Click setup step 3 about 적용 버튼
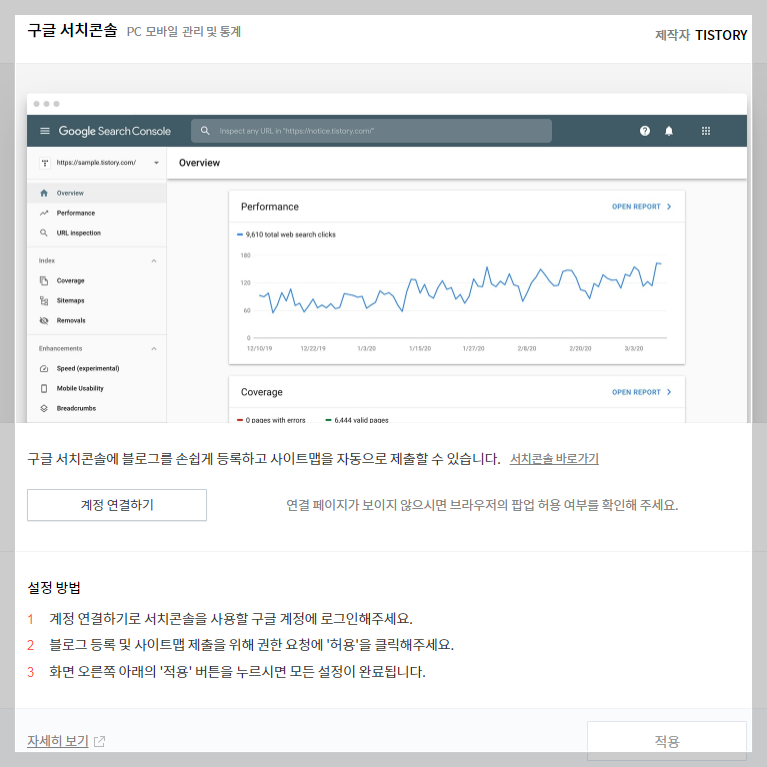This screenshot has width=767, height=767. click(226, 672)
